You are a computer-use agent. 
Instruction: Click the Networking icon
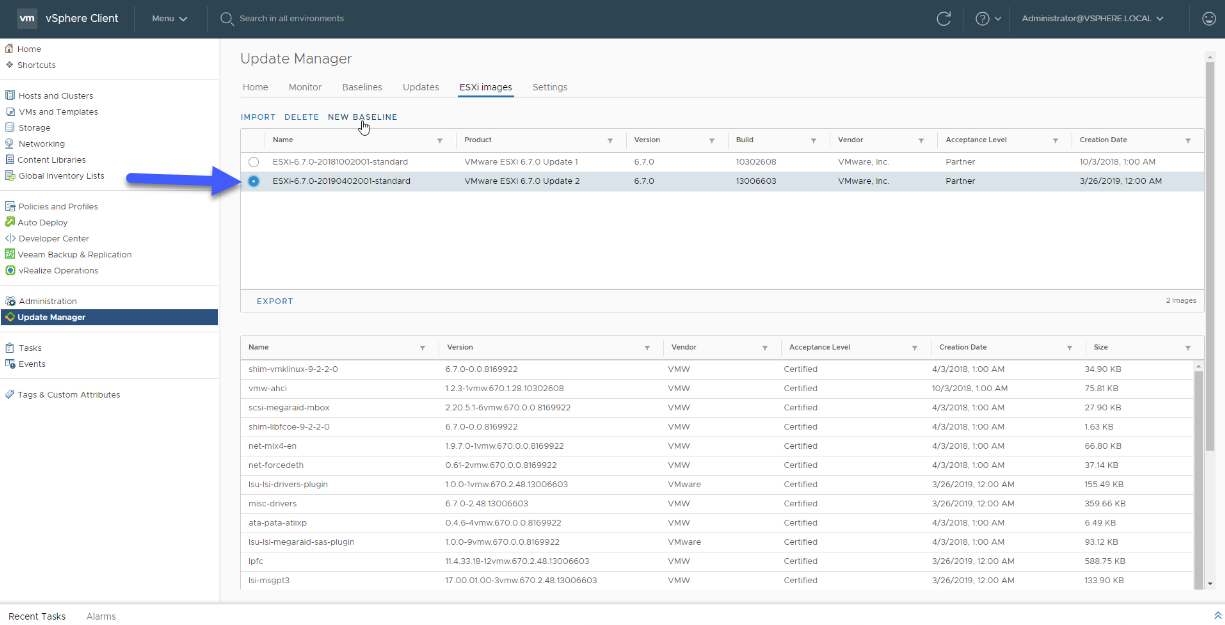[9, 144]
